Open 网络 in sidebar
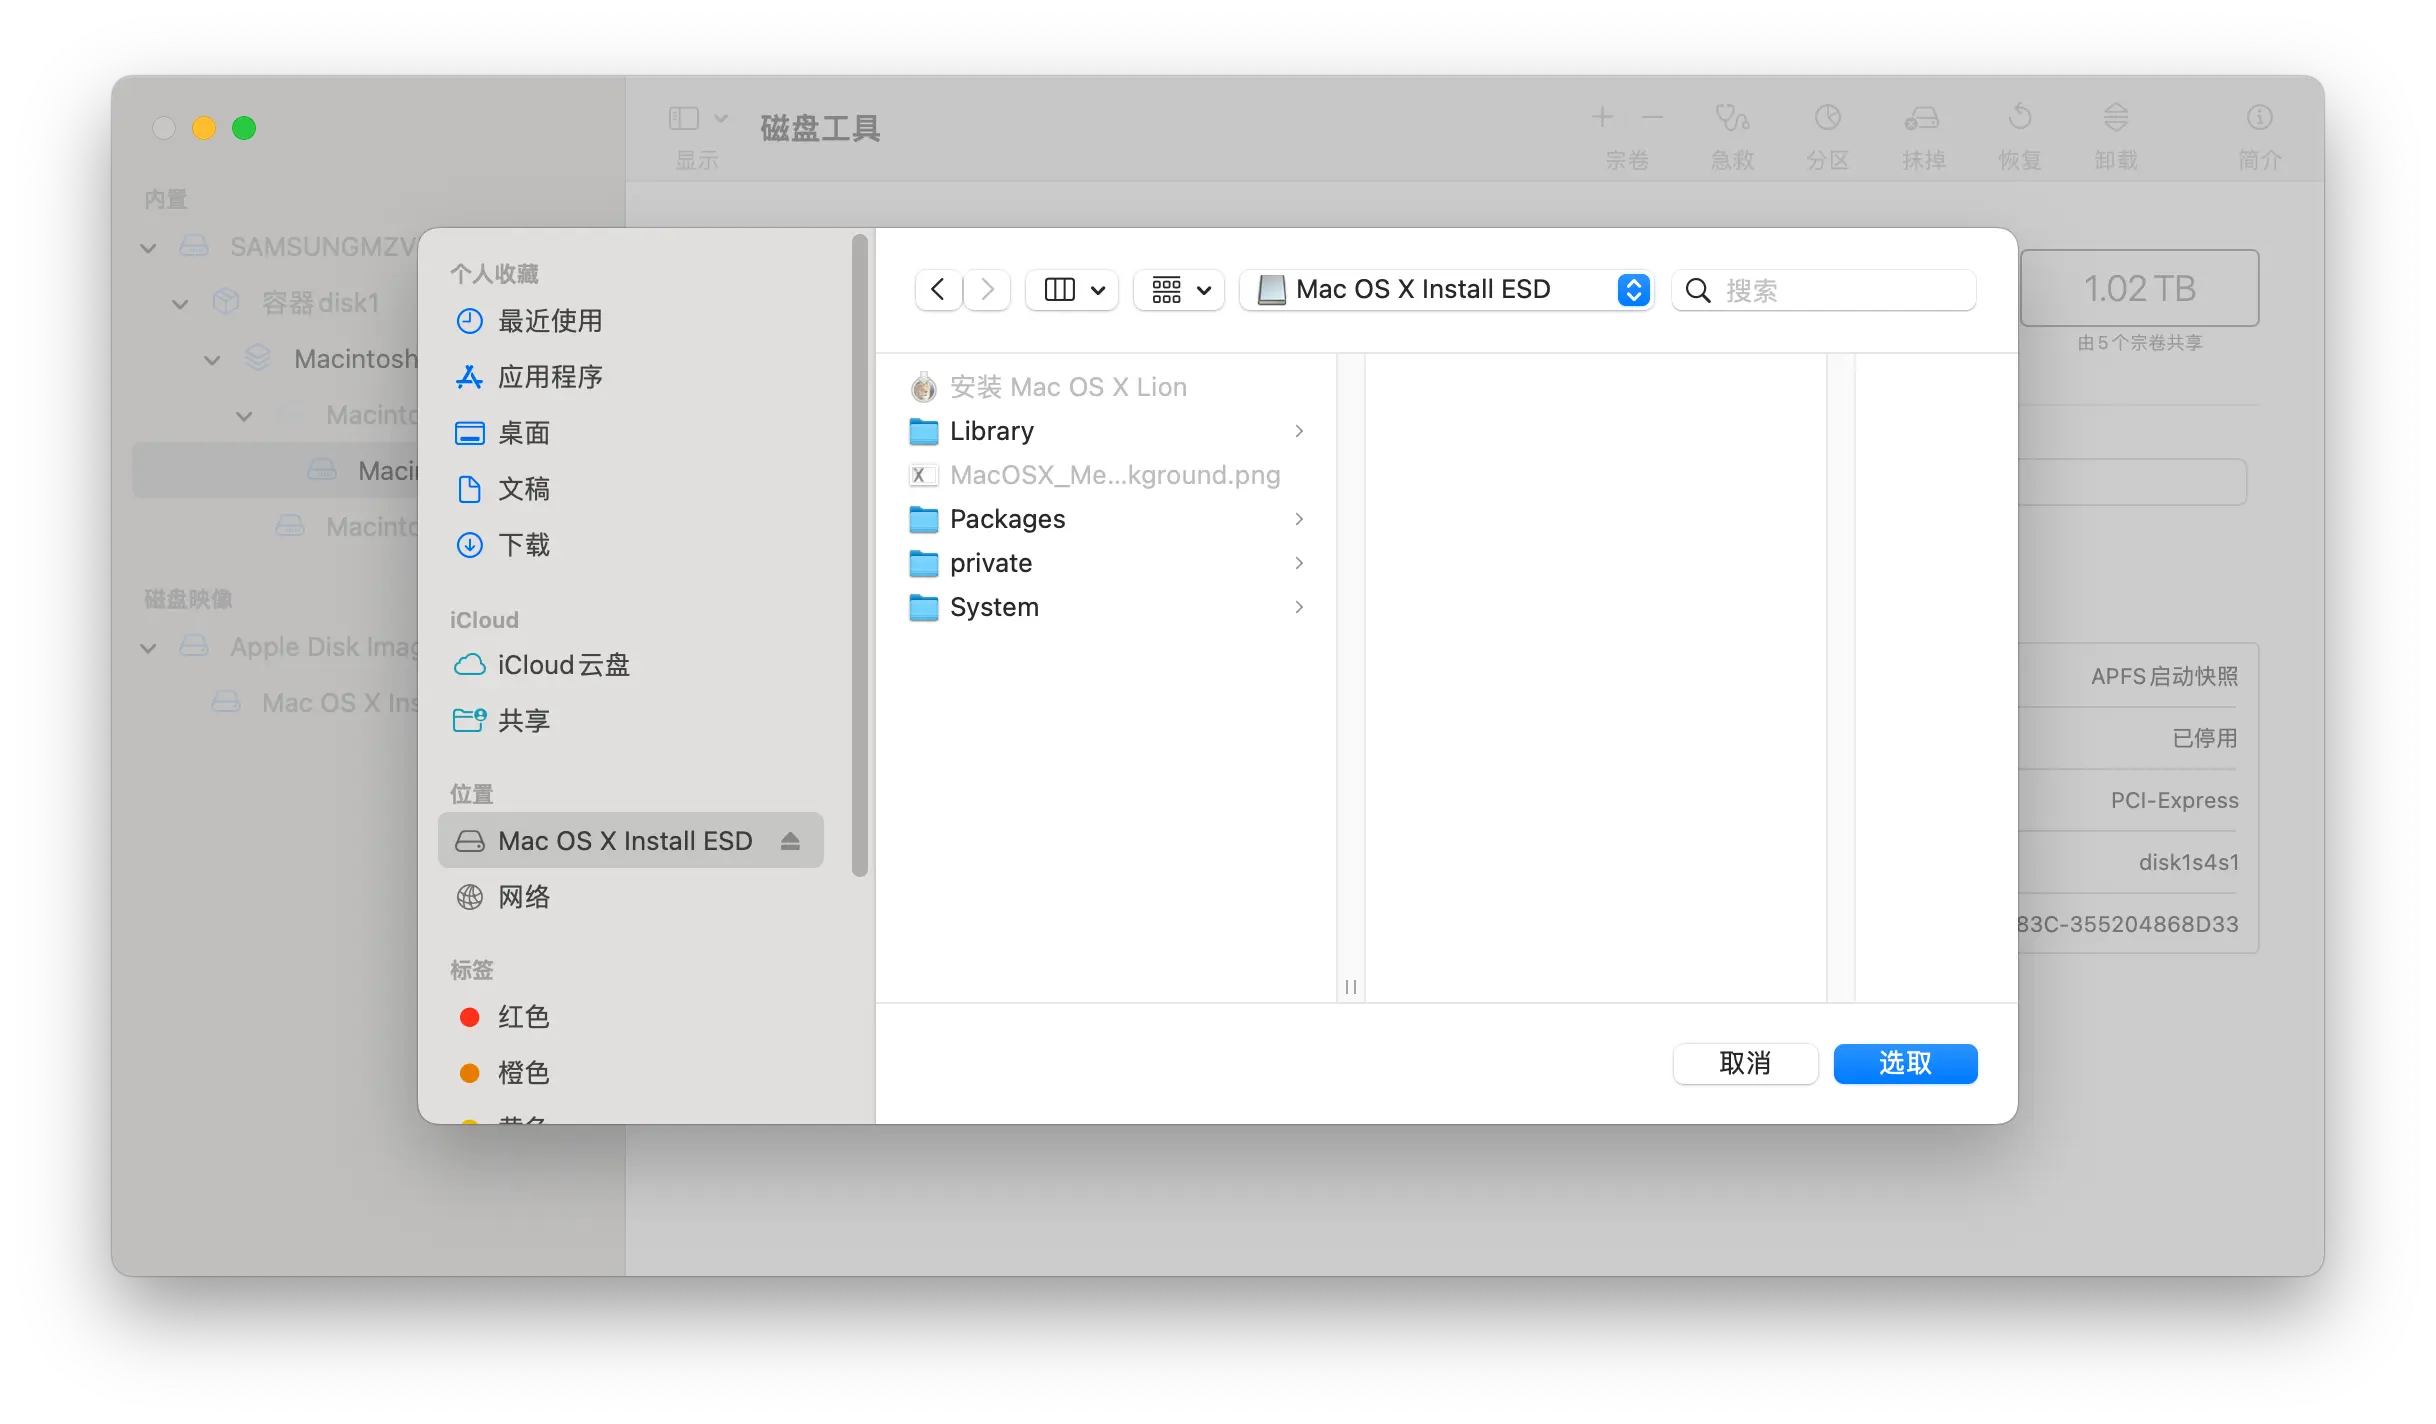 tap(630, 897)
